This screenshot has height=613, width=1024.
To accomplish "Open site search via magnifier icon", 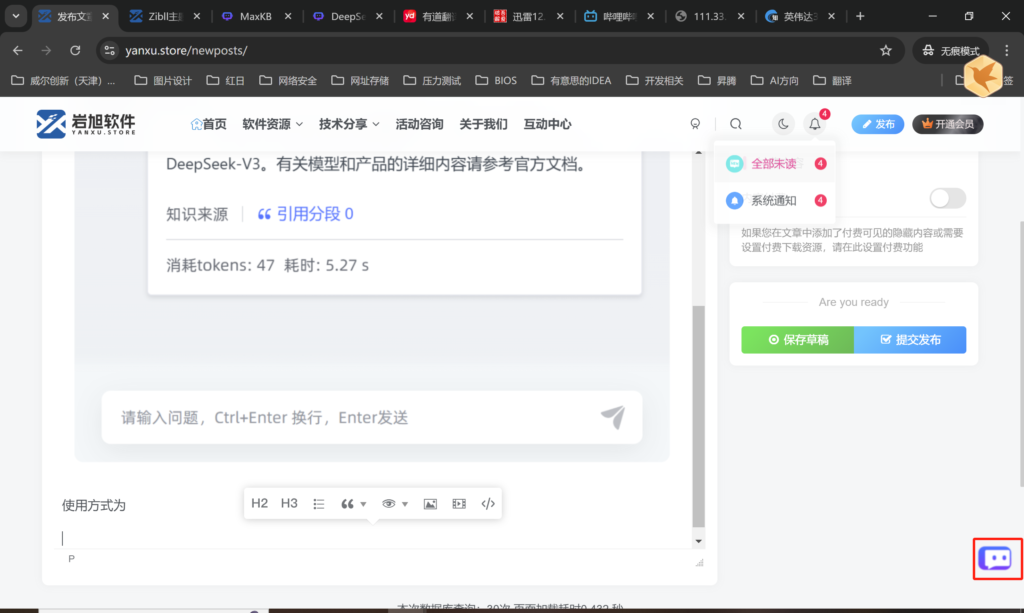I will click(x=736, y=124).
